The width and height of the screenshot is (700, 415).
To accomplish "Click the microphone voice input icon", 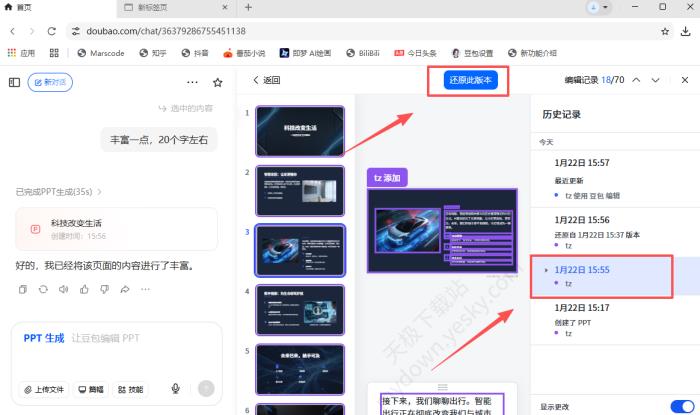I will tap(176, 389).
